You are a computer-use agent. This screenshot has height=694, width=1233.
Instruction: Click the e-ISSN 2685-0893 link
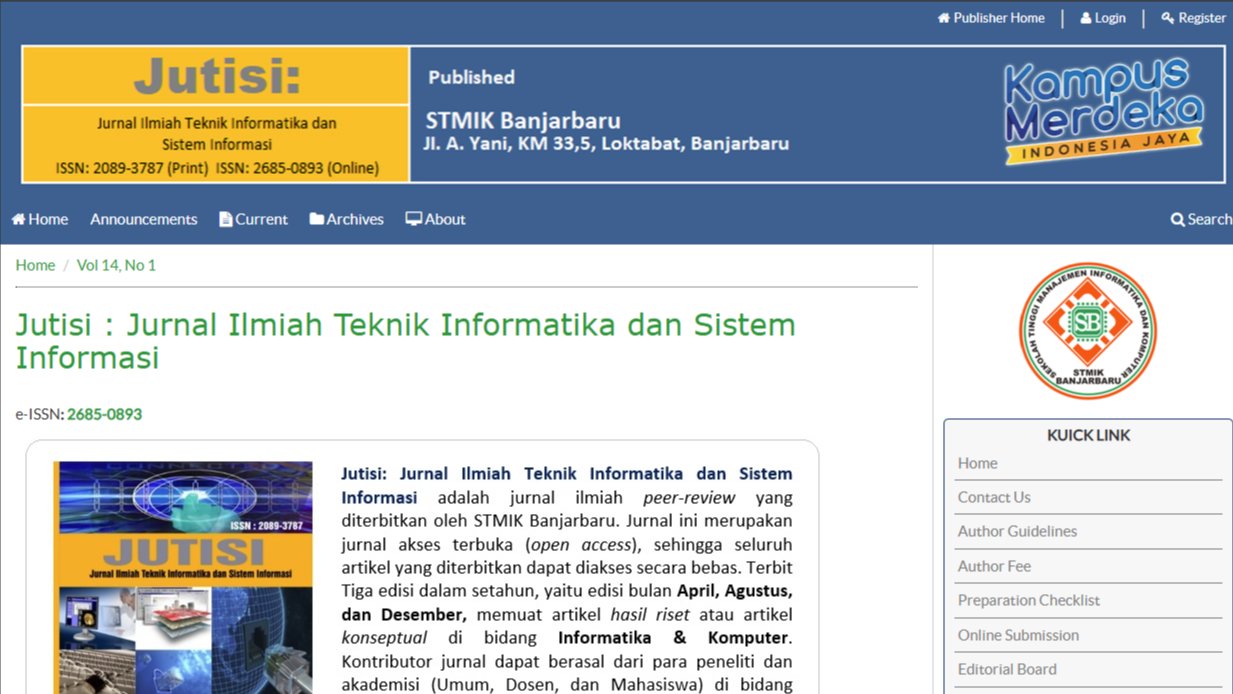pyautogui.click(x=104, y=414)
